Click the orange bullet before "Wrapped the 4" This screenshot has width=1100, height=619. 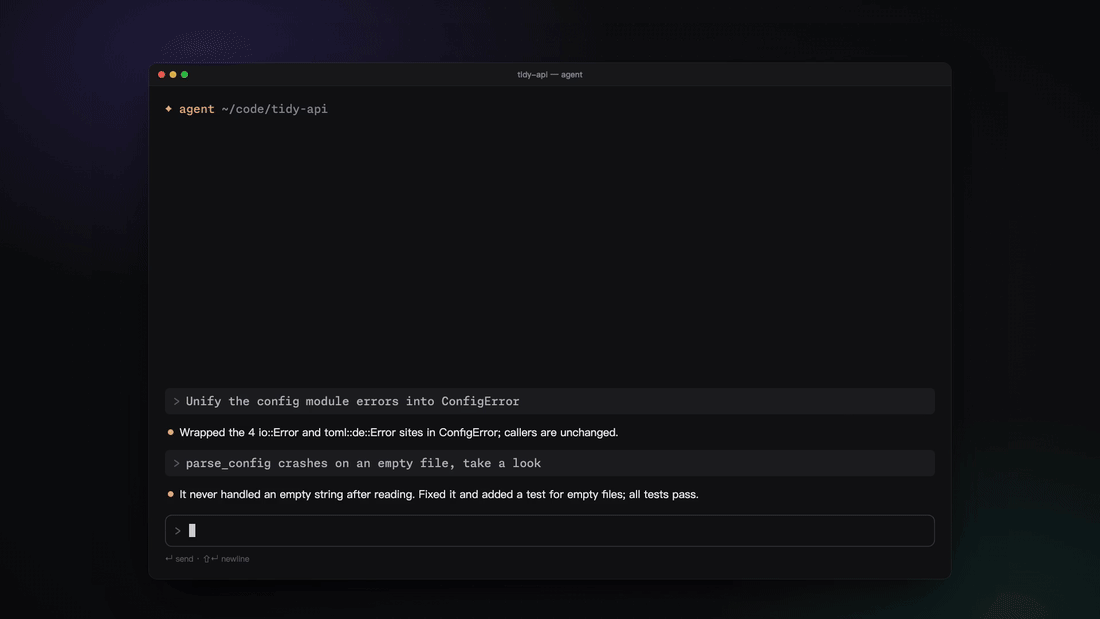click(170, 432)
